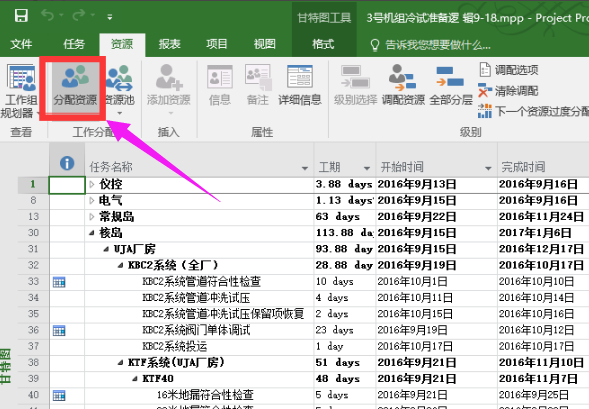Open the 开始时间 column dropdown arrow
589x409 pixels.
[x=488, y=168]
